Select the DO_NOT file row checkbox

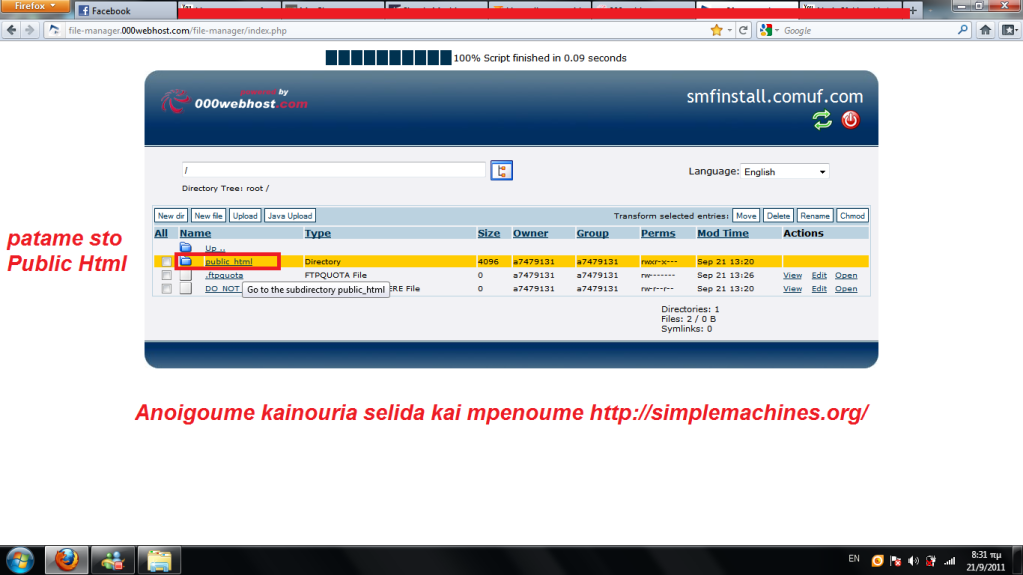pos(166,289)
